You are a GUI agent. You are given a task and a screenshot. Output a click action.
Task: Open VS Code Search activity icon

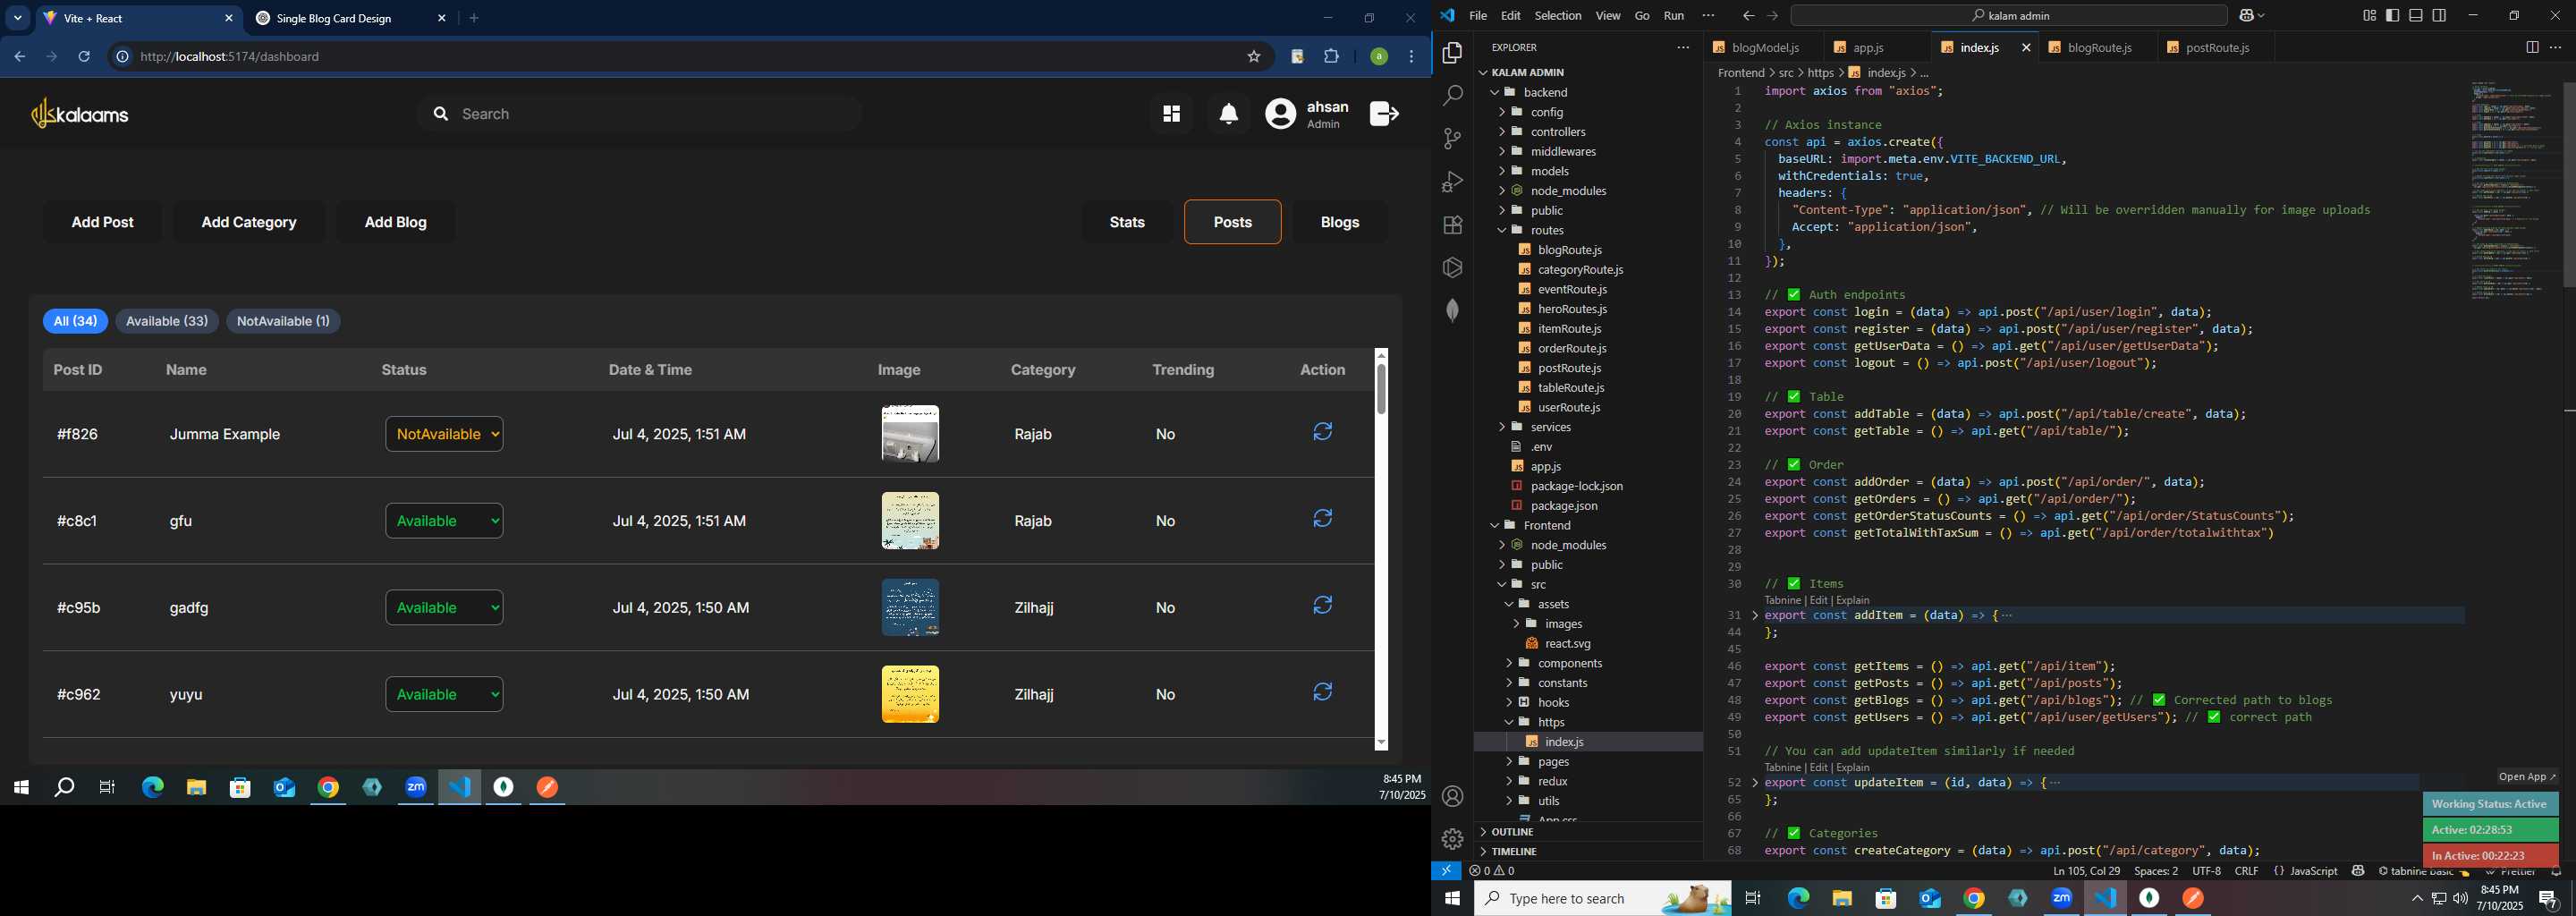(x=1452, y=96)
